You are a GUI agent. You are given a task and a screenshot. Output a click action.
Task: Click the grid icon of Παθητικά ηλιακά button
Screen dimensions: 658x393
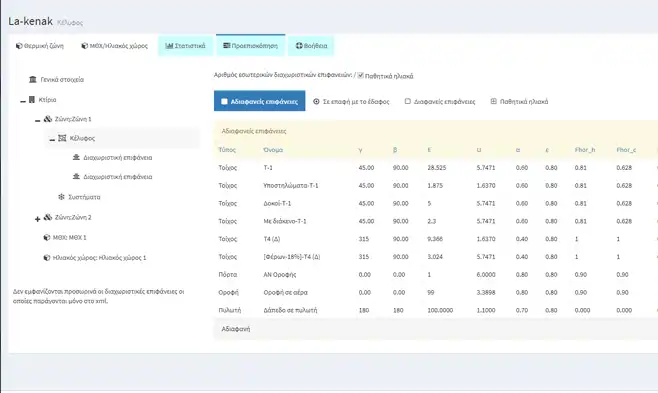tap(494, 102)
